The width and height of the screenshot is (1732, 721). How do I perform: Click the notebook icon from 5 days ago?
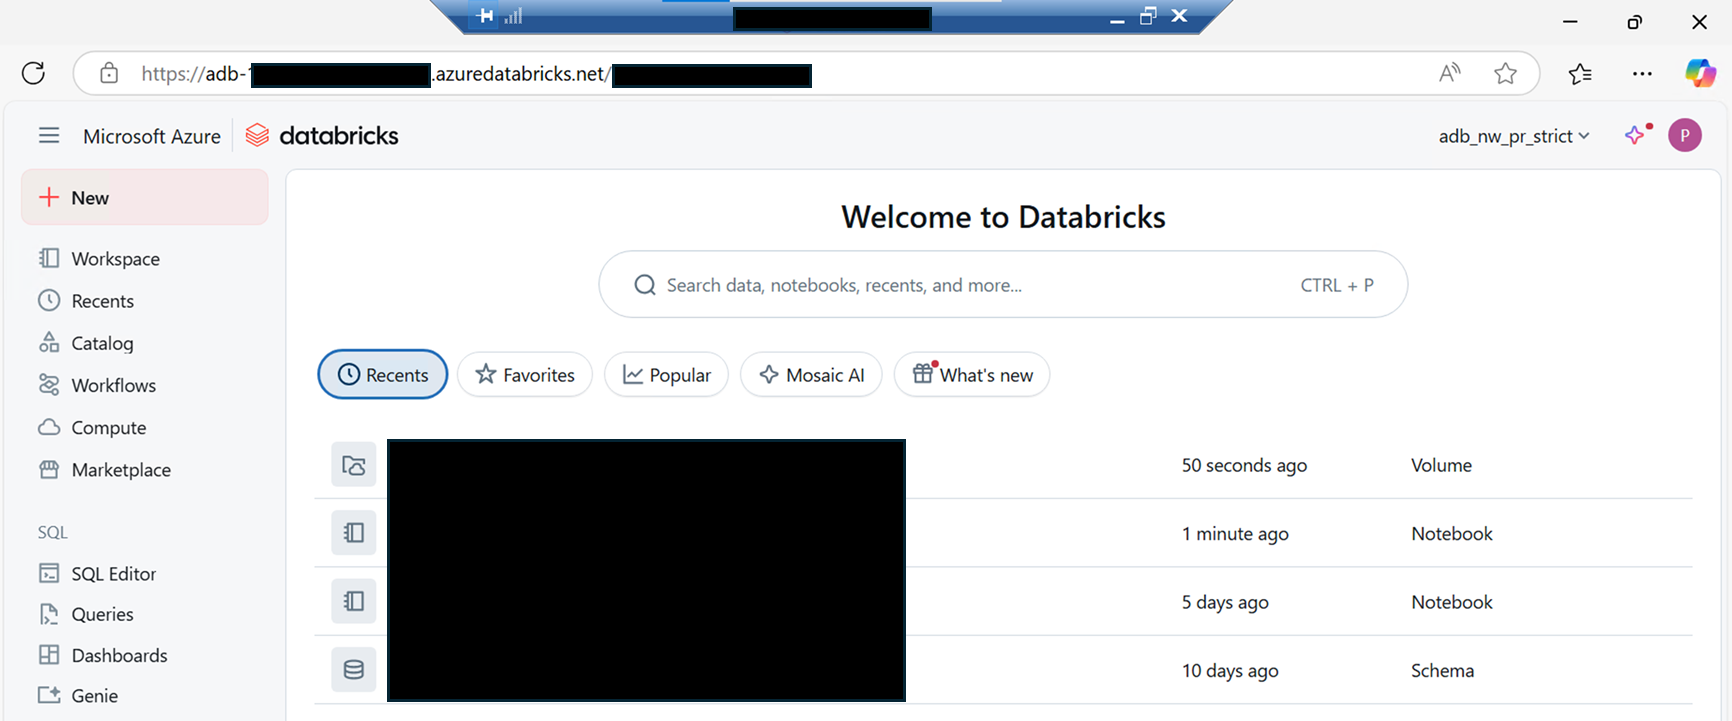[354, 601]
